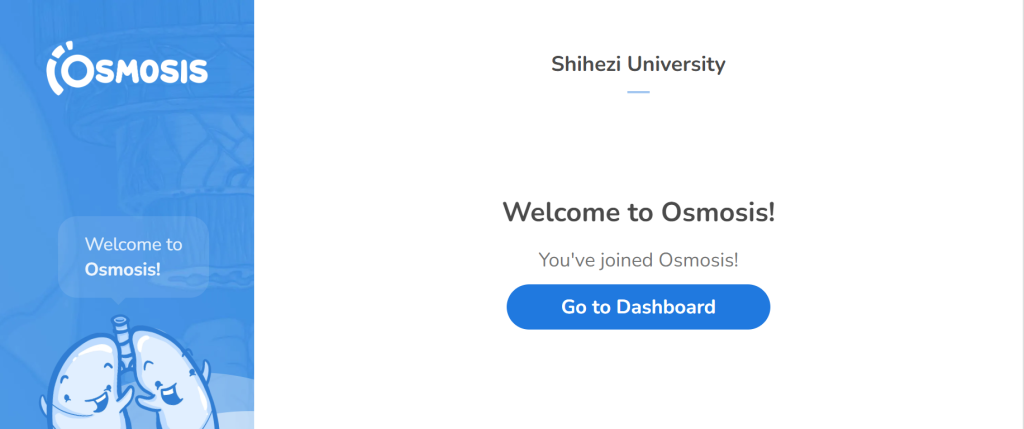The image size is (1024, 429).
Task: Select the lungs mascot illustration
Action: (x=126, y=373)
